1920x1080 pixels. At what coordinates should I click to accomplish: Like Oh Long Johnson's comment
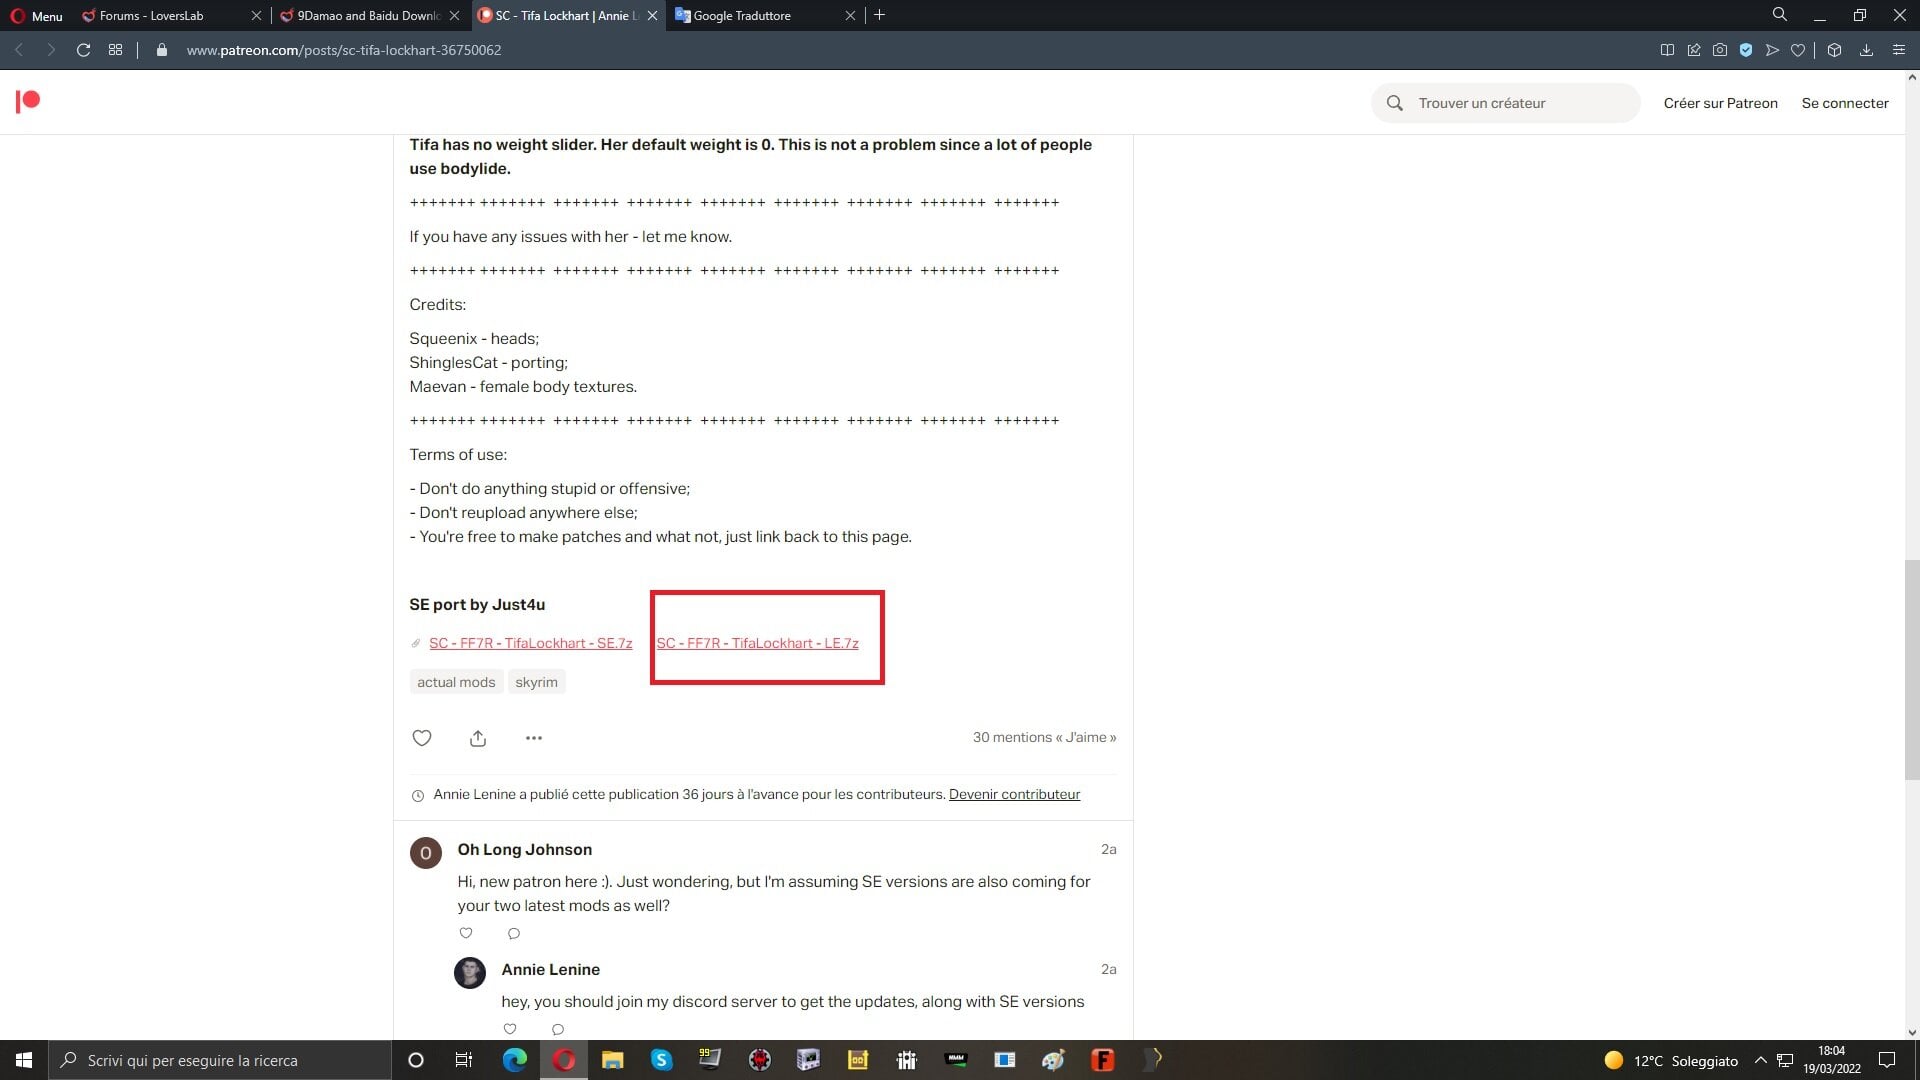click(x=466, y=933)
